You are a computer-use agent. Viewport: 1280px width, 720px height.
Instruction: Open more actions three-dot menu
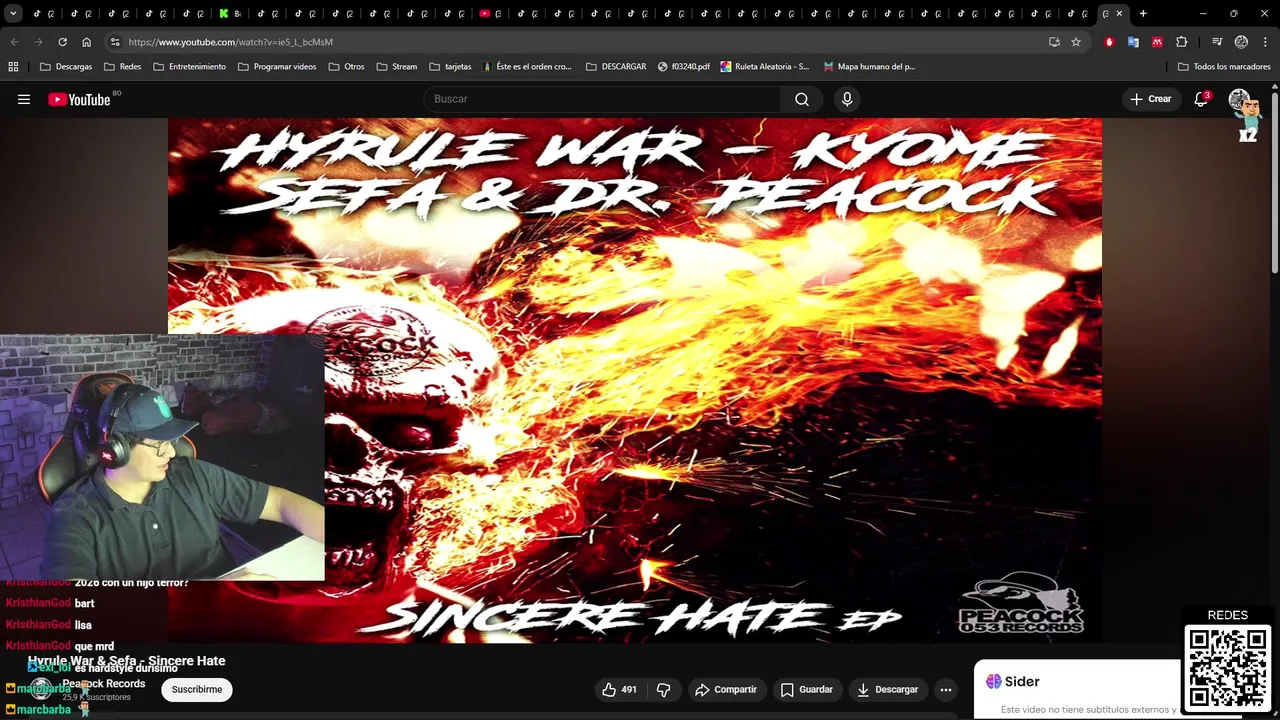(x=946, y=689)
